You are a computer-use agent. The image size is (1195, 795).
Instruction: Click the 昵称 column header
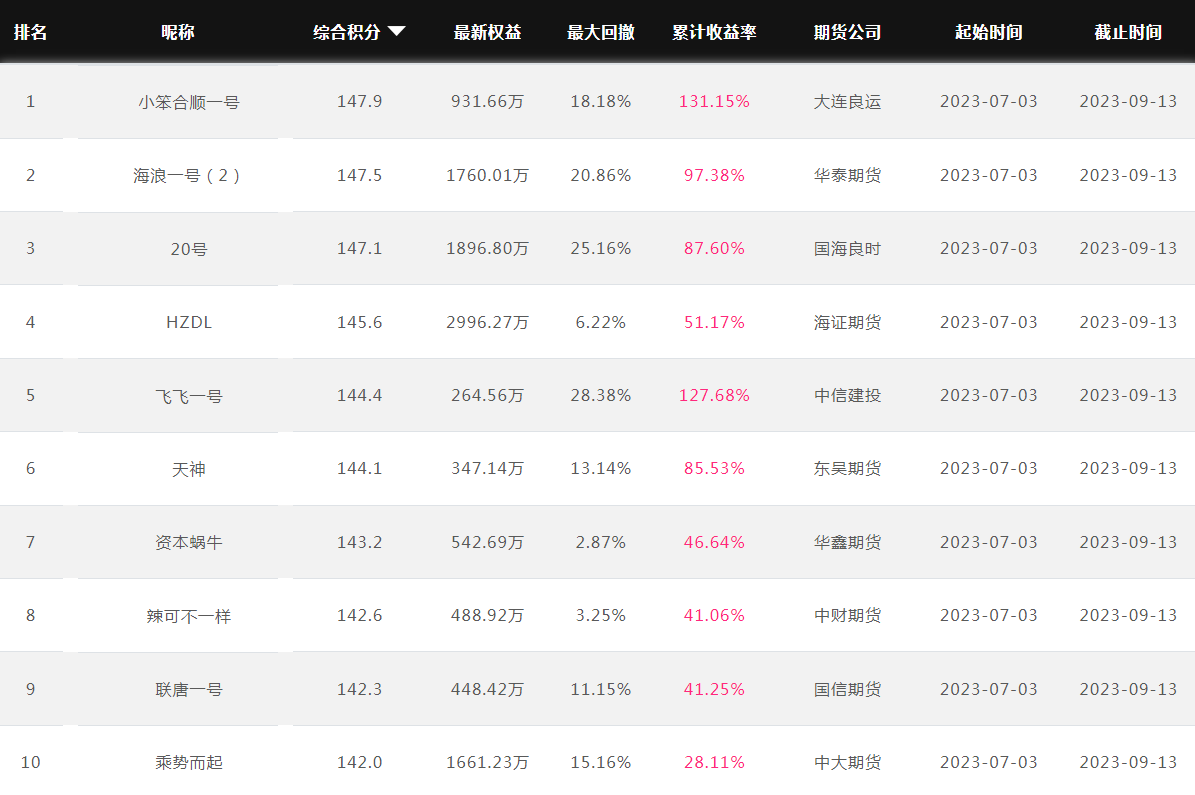178,32
